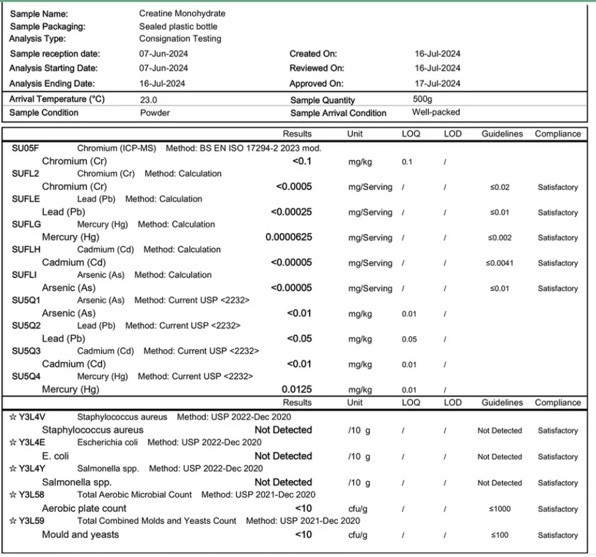
Task: Click the star icon beside Y3L4V
Action: coord(13,417)
